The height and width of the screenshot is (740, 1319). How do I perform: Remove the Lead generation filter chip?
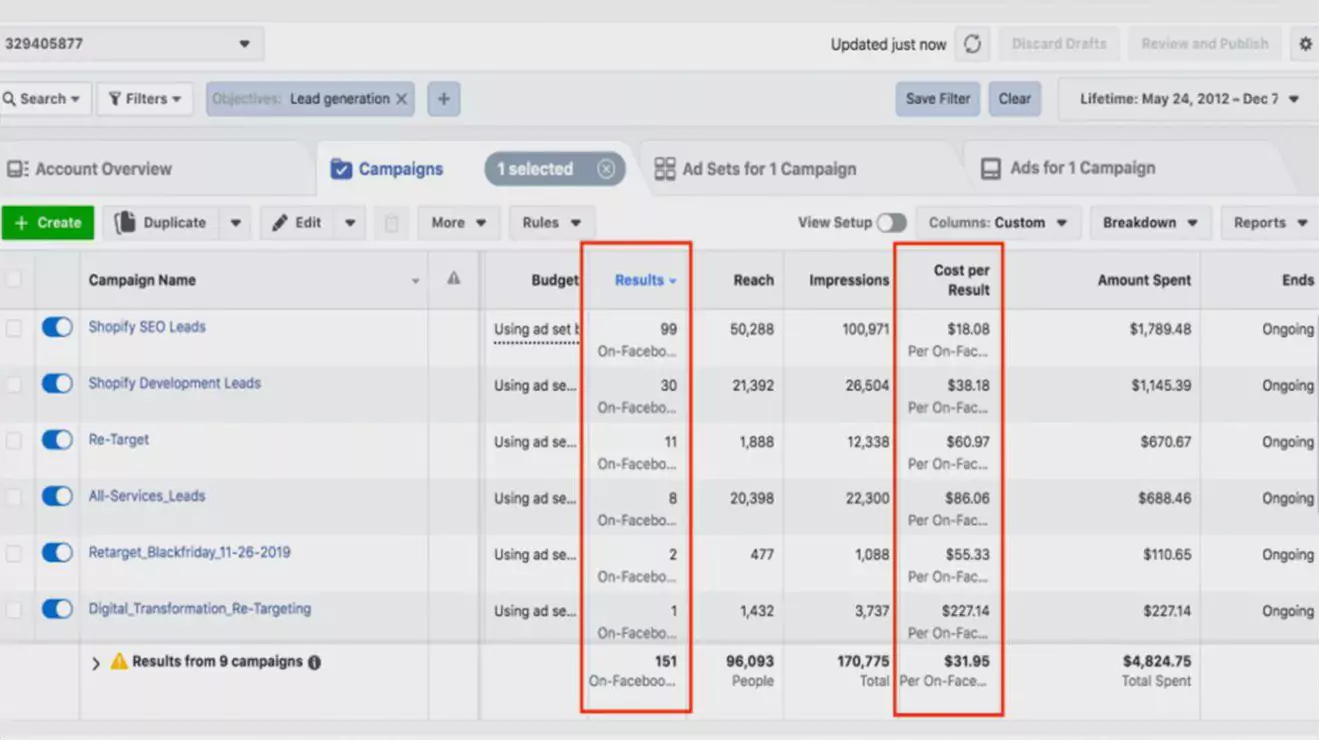[401, 99]
